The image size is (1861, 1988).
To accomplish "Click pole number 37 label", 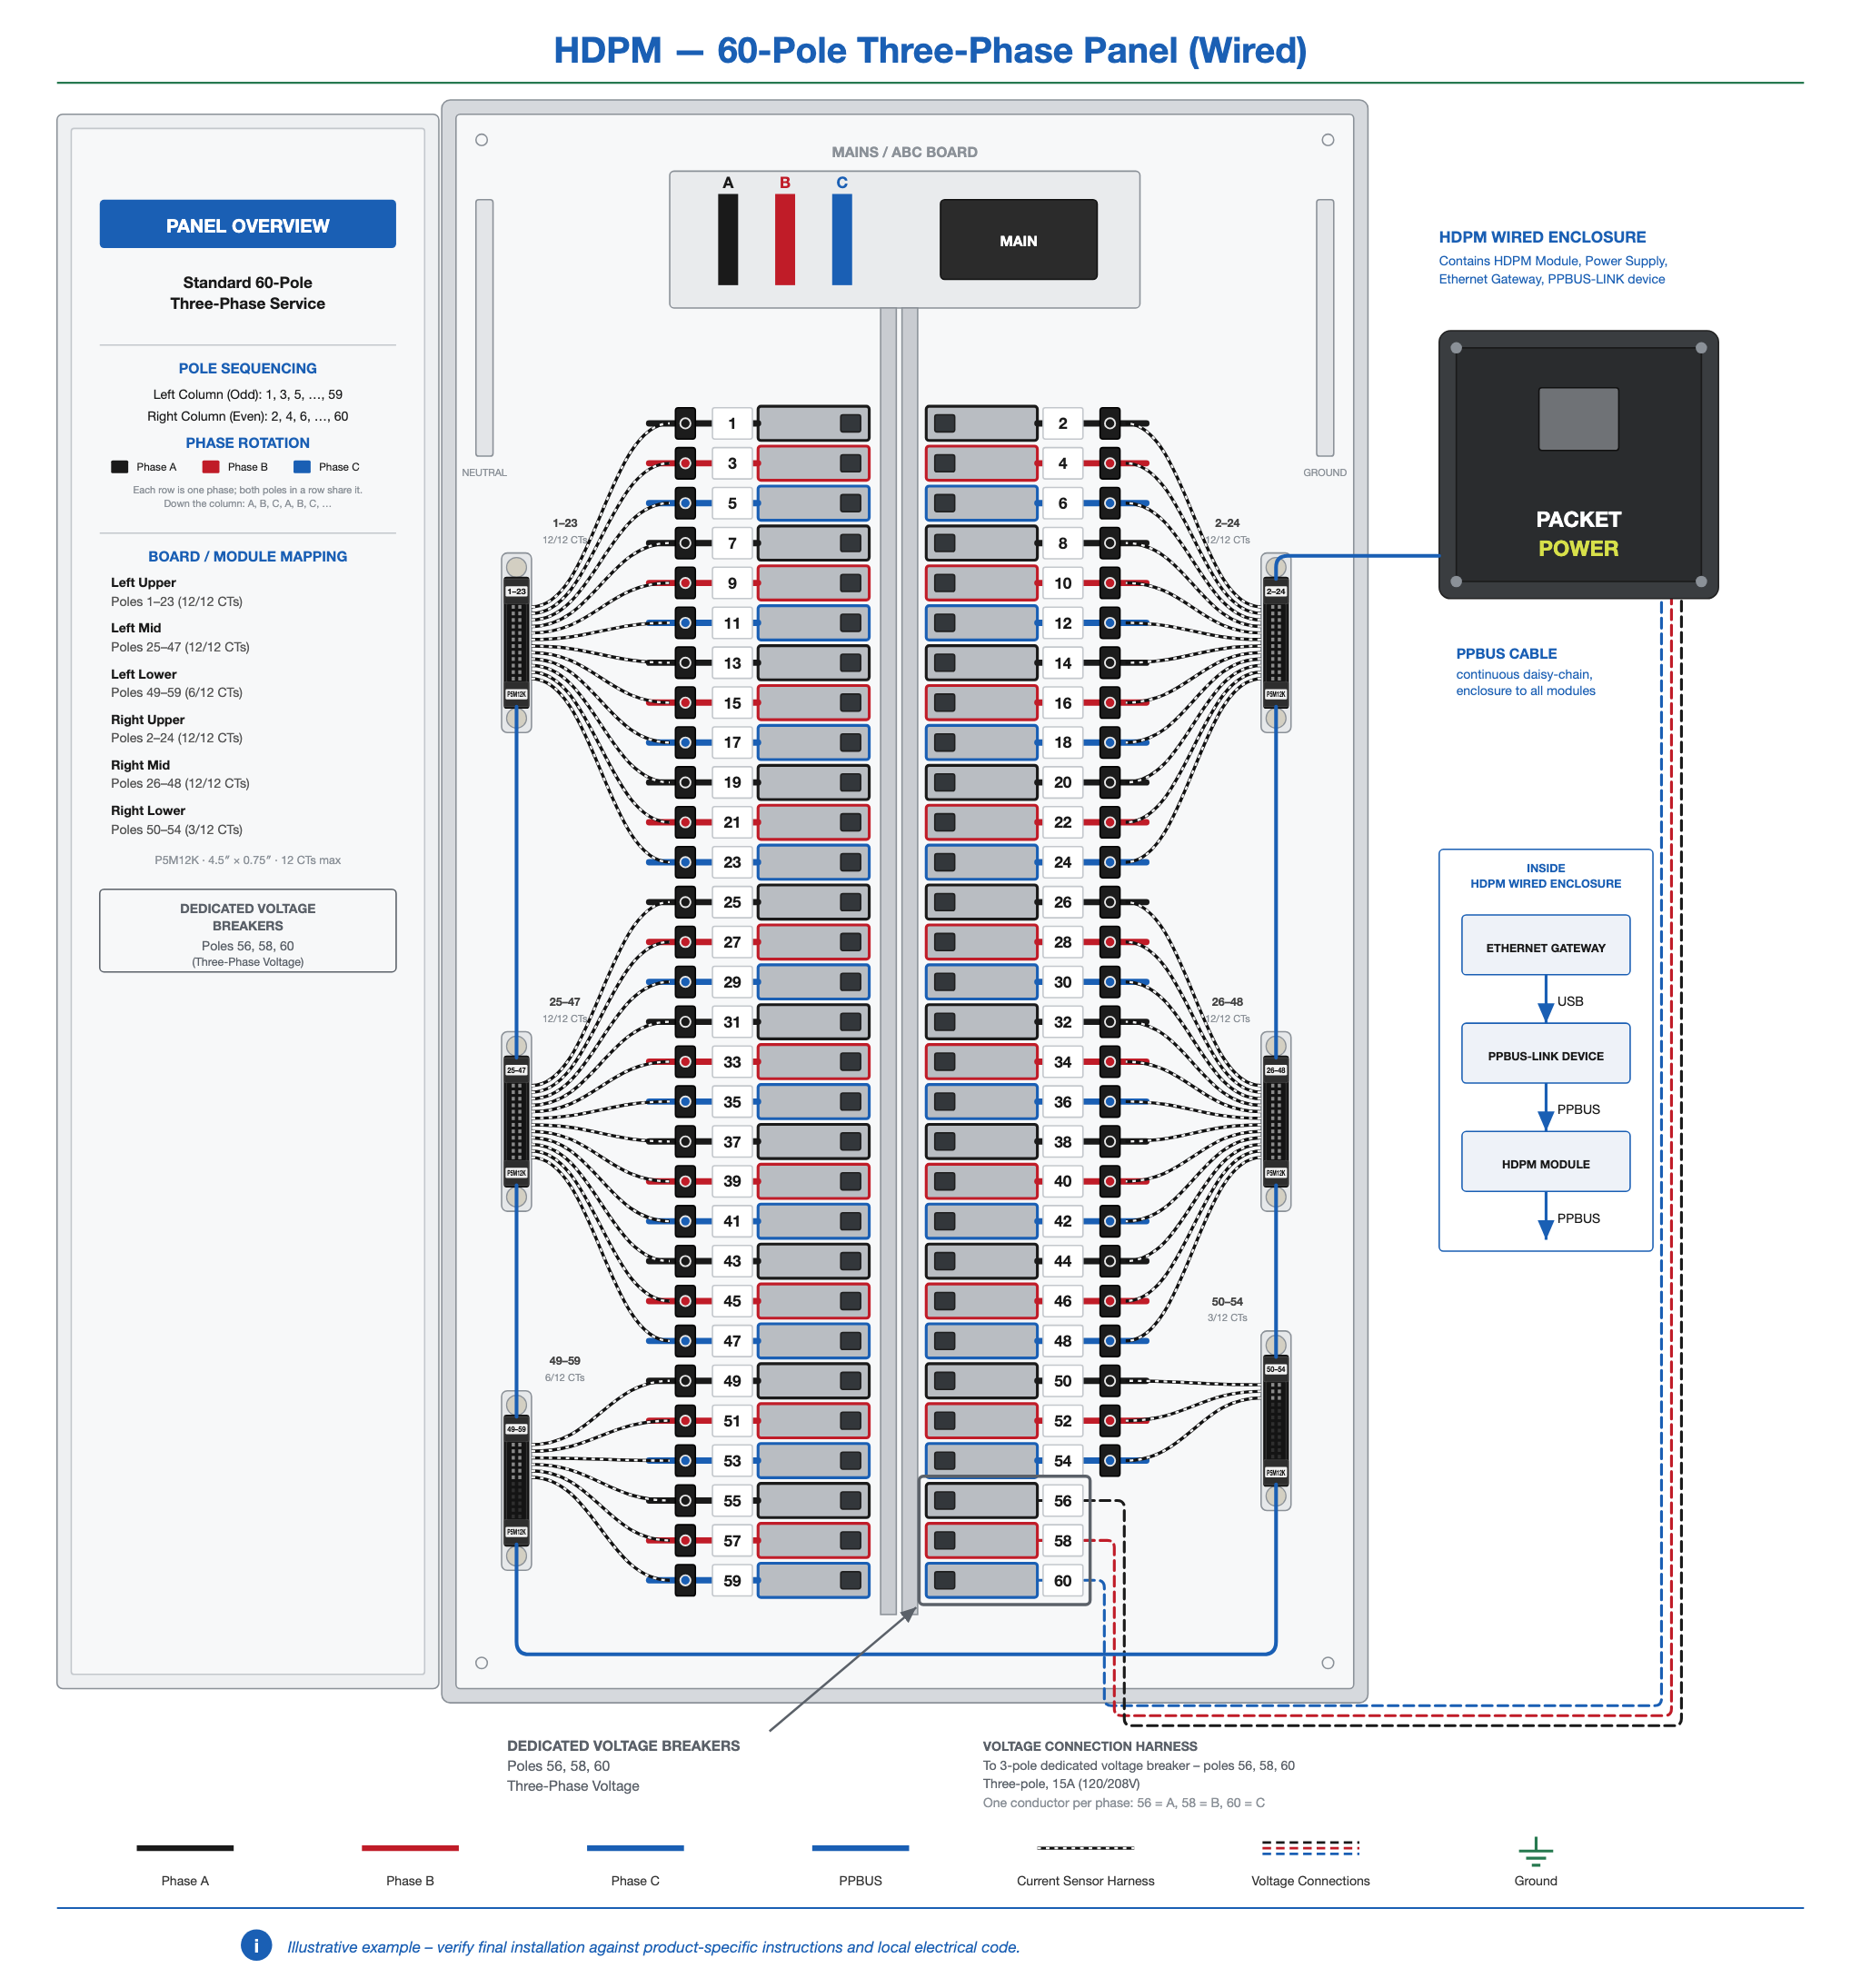I will tap(732, 1142).
